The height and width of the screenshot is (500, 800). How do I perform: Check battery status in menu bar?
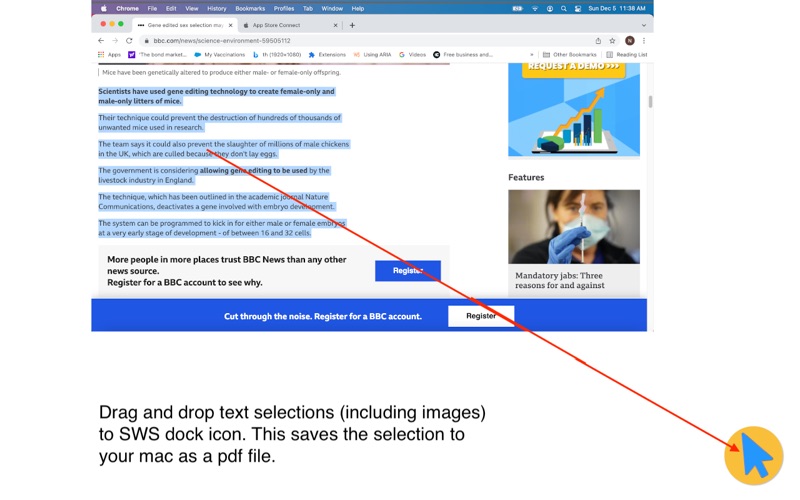[517, 8]
